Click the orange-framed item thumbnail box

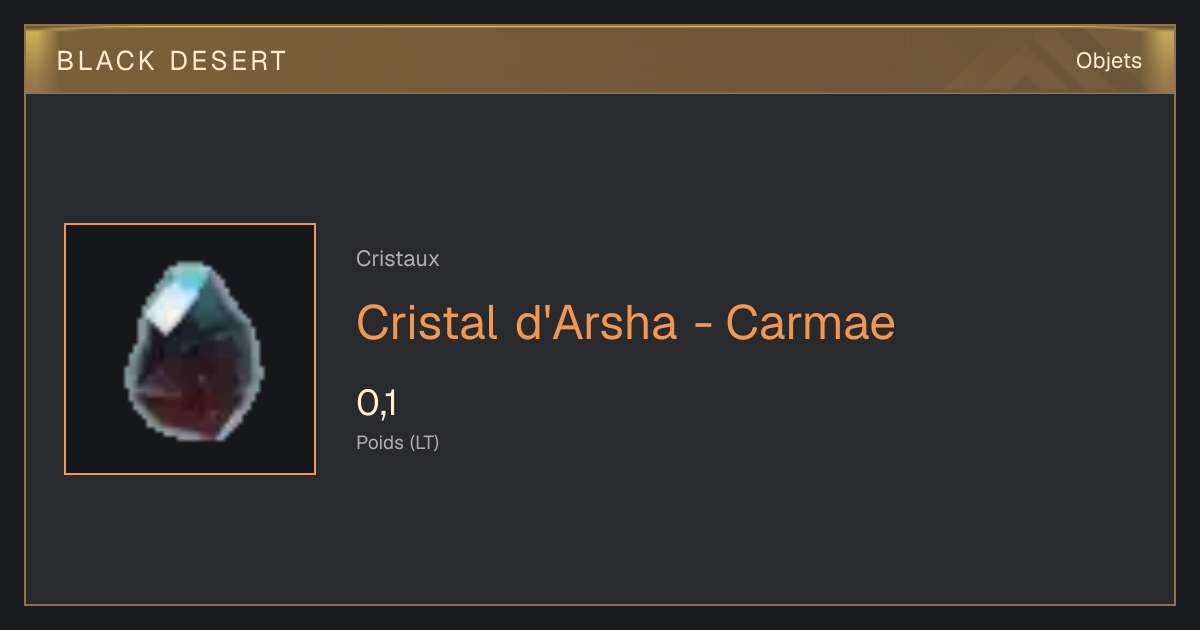click(190, 349)
